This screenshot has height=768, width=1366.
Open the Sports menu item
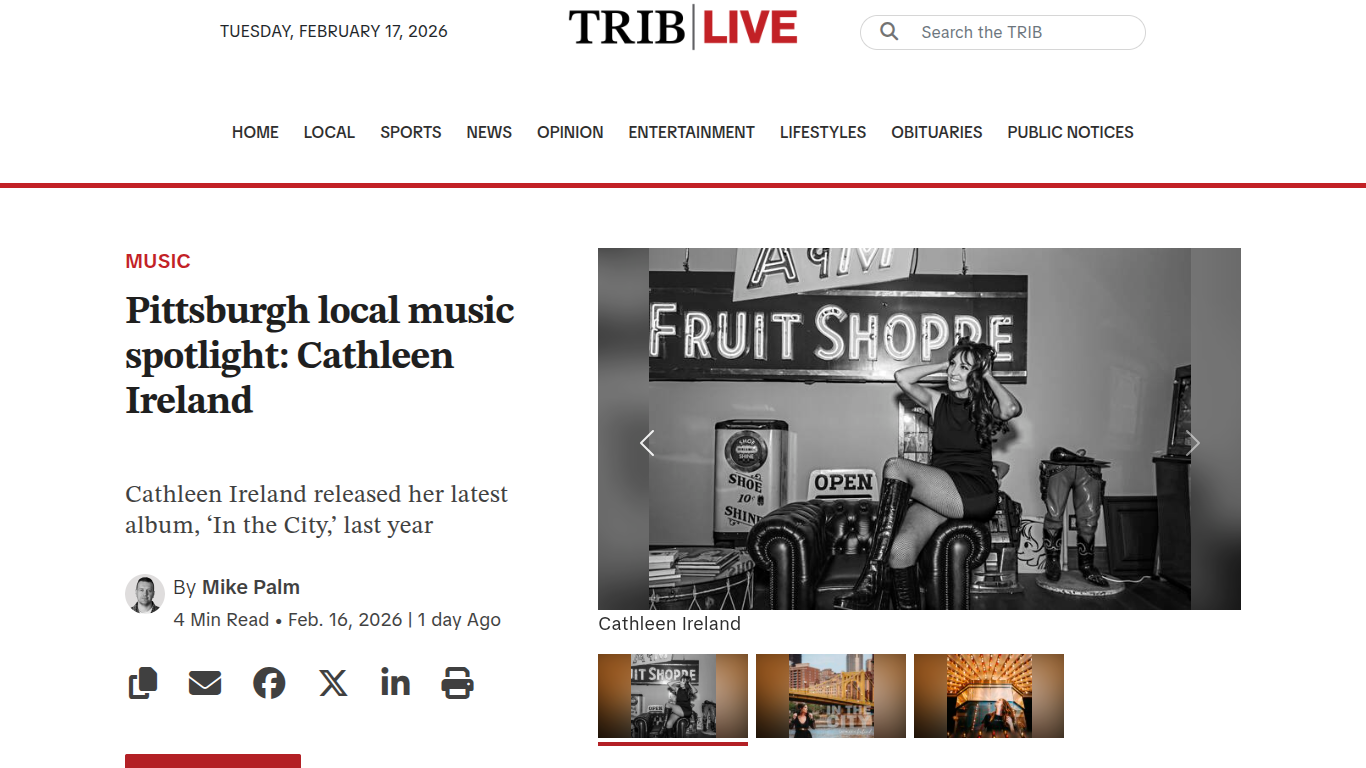click(410, 132)
